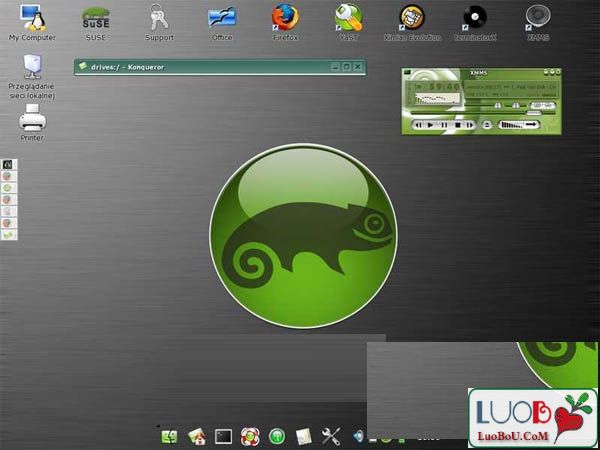Pause playback in XMMS
Screen dimensions: 600x450
click(444, 125)
